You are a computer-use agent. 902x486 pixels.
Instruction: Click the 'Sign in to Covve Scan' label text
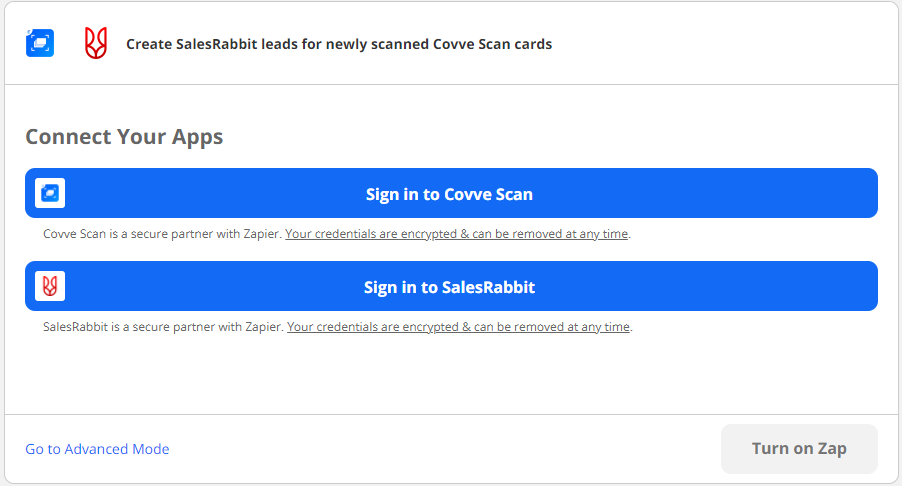coord(449,194)
